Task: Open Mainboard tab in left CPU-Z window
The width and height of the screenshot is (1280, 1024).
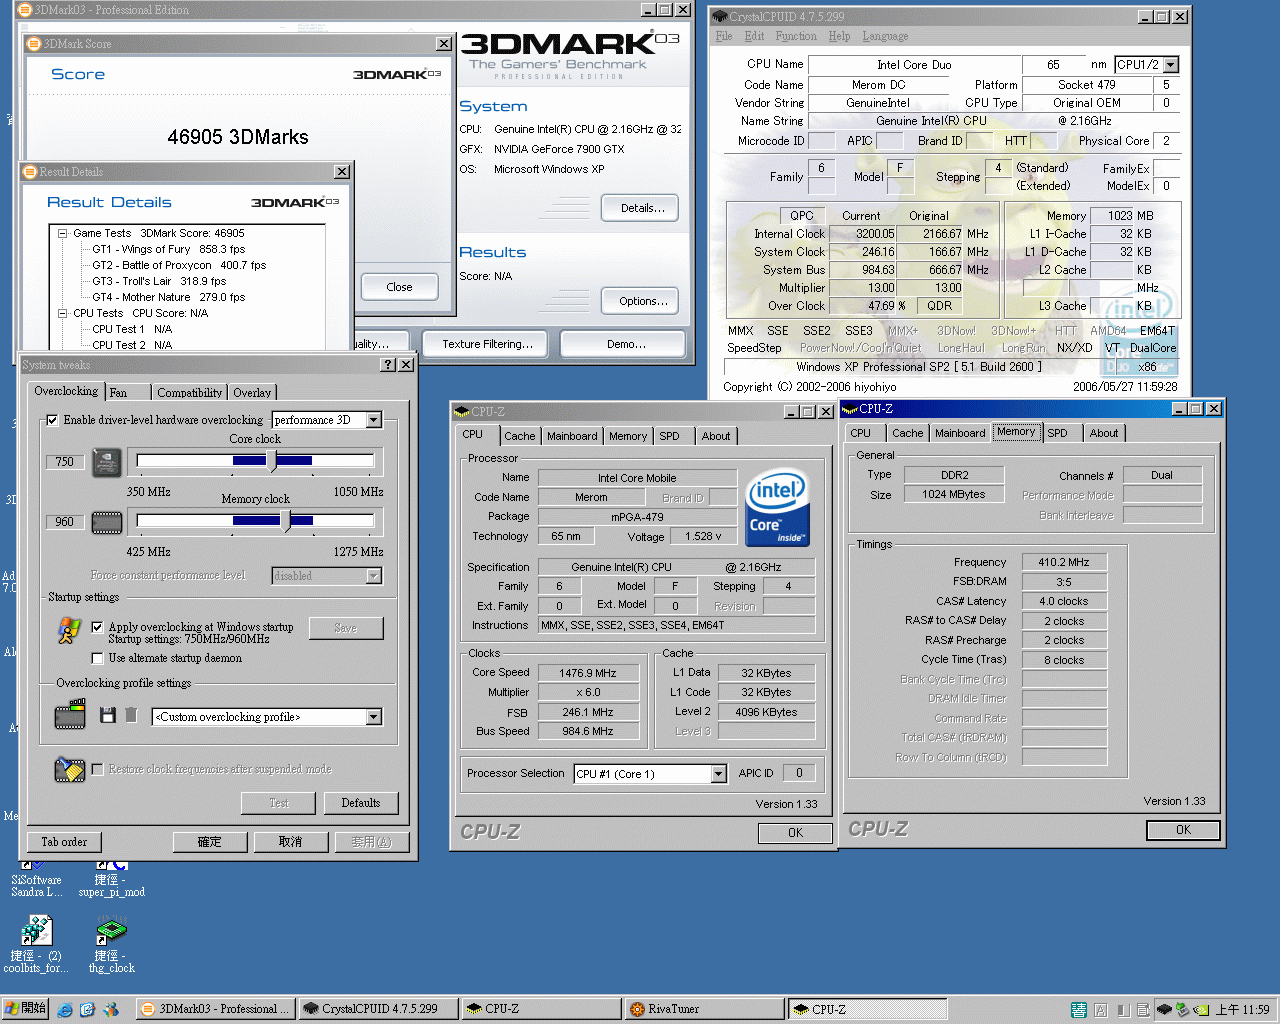Action: coord(572,436)
